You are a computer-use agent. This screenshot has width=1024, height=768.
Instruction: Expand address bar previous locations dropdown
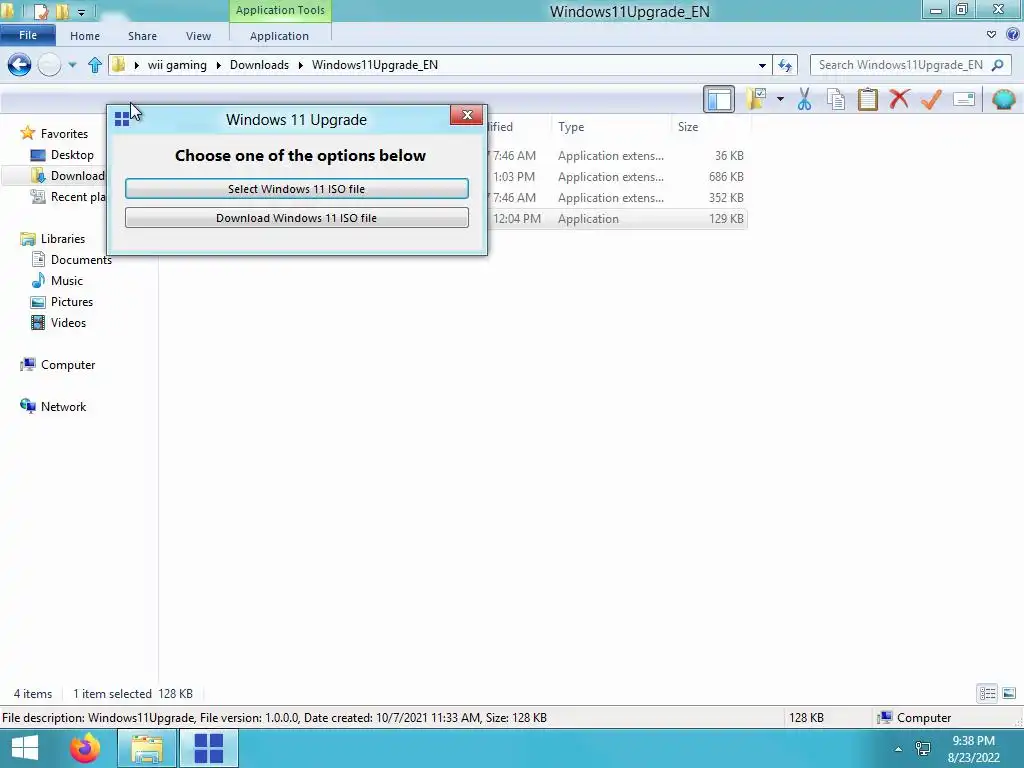762,65
